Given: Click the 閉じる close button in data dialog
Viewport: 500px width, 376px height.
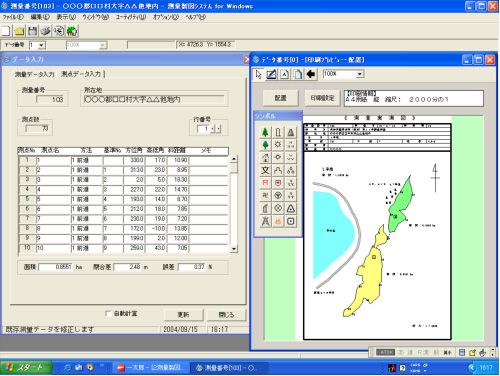Looking at the screenshot, I should pos(226,315).
